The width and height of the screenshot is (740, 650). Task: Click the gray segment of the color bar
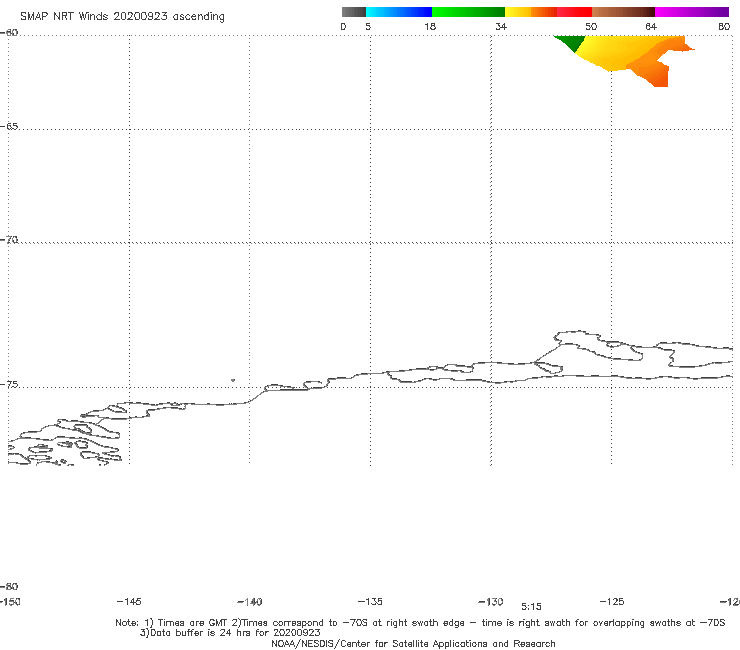(x=353, y=12)
